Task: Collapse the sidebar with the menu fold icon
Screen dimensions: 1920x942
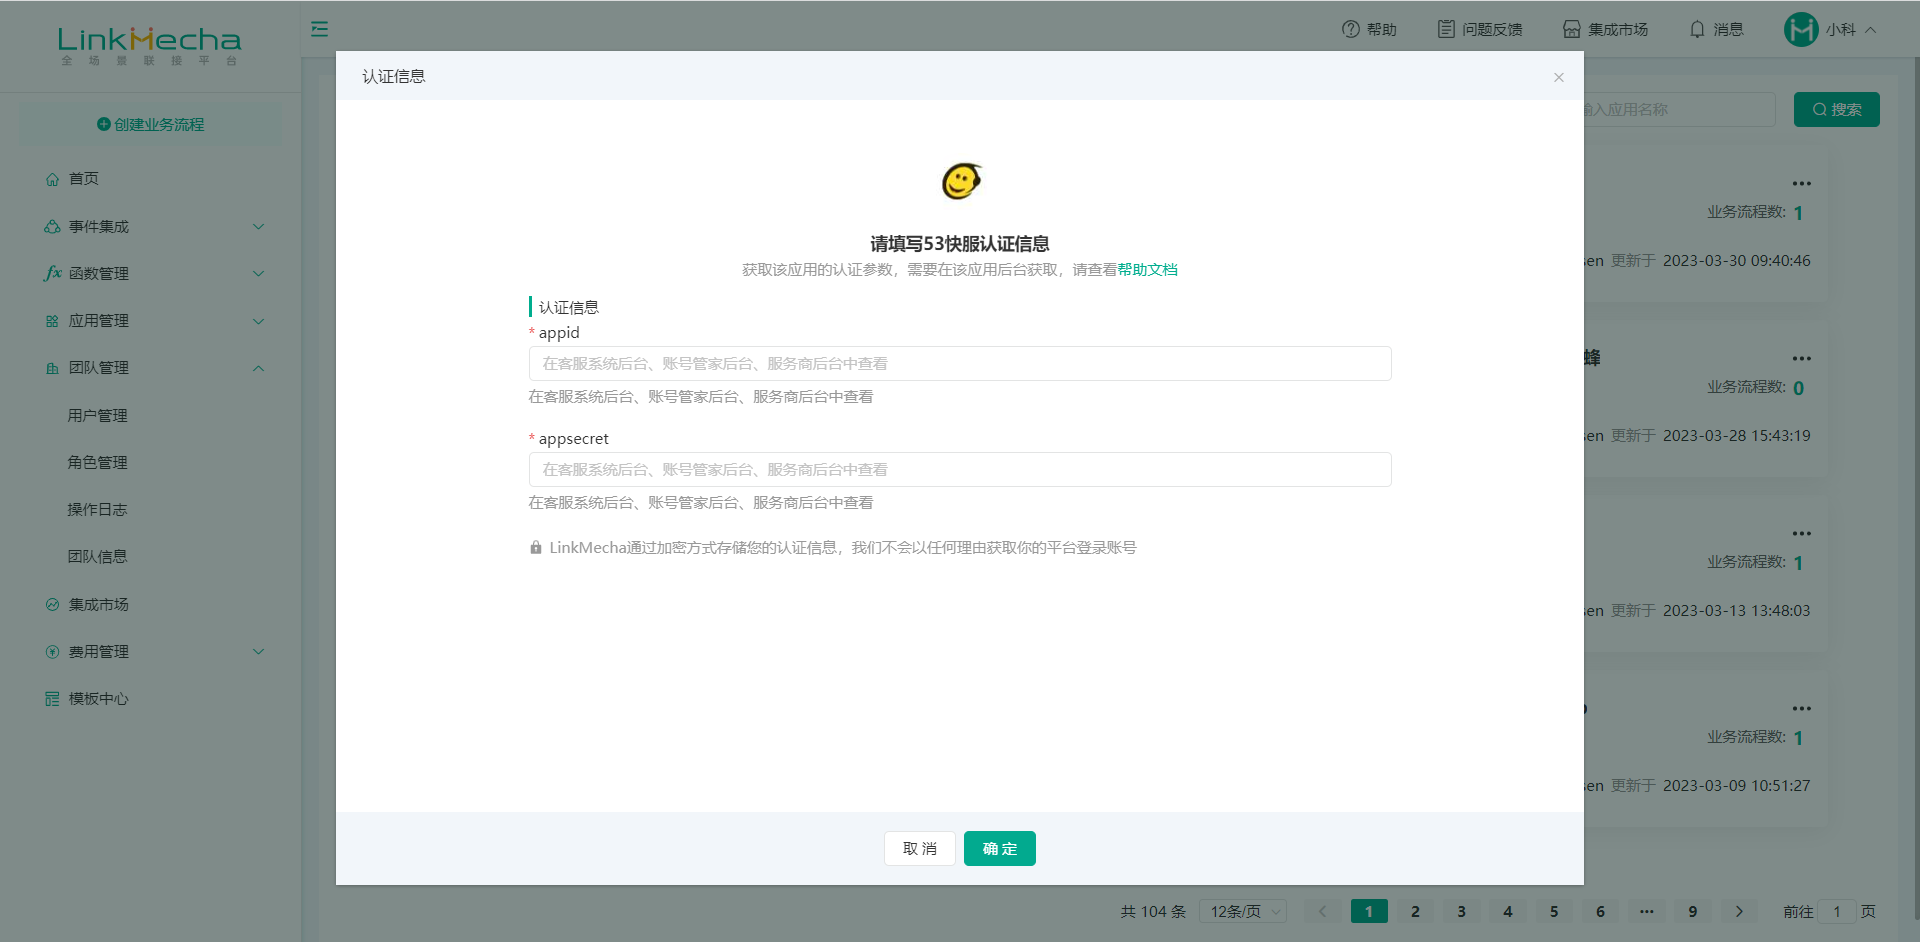Action: click(320, 29)
